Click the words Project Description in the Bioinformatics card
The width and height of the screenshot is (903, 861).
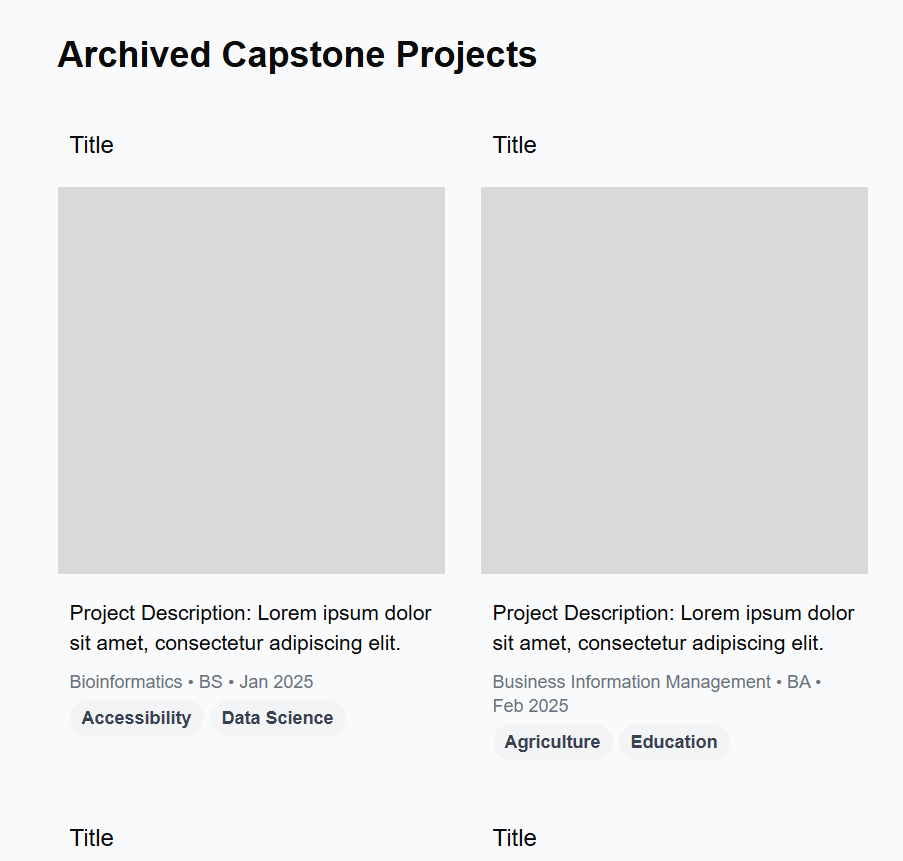pos(158,613)
